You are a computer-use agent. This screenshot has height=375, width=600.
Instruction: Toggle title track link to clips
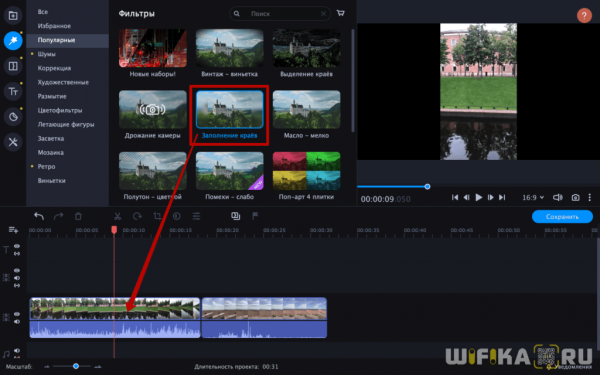click(17, 253)
